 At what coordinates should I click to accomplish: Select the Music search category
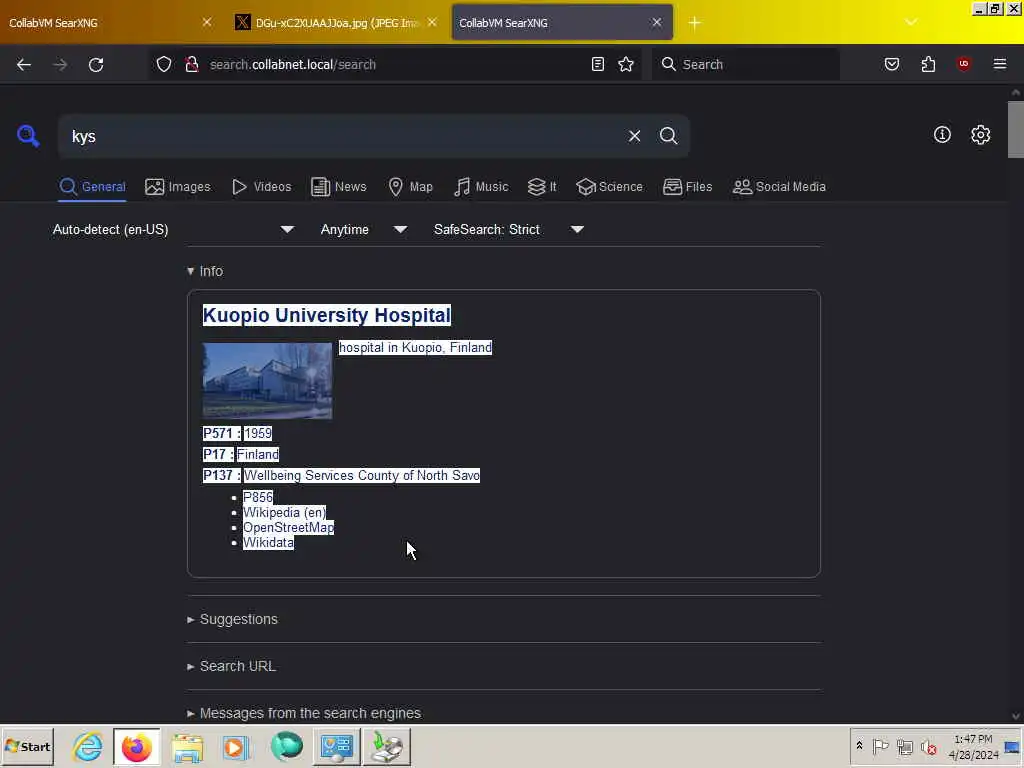[481, 187]
